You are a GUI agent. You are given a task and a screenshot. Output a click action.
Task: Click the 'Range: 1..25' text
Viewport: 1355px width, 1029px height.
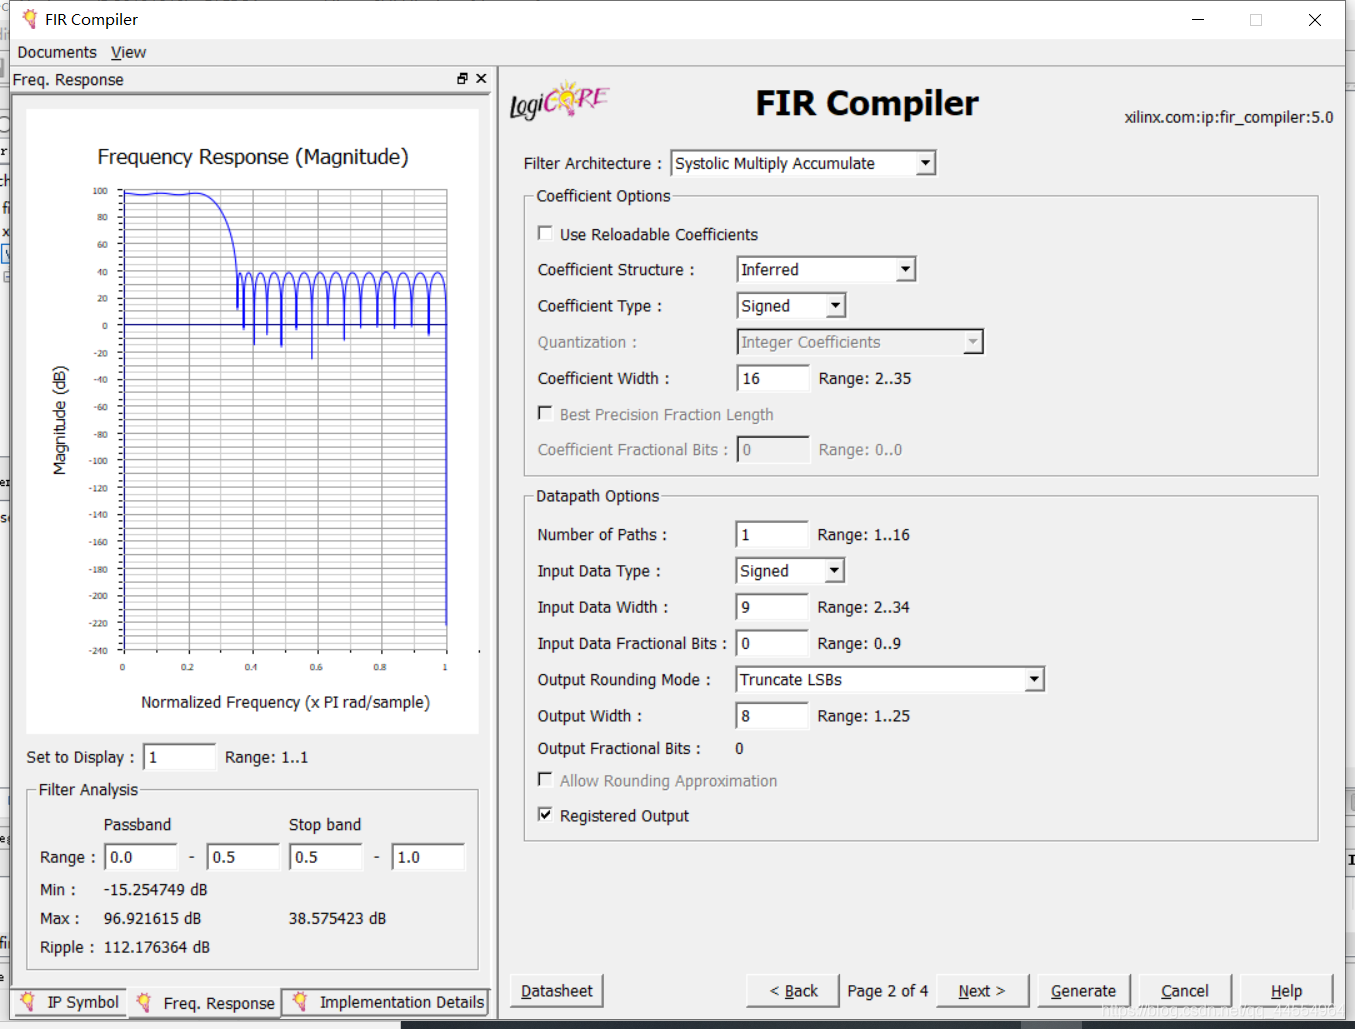(x=863, y=716)
